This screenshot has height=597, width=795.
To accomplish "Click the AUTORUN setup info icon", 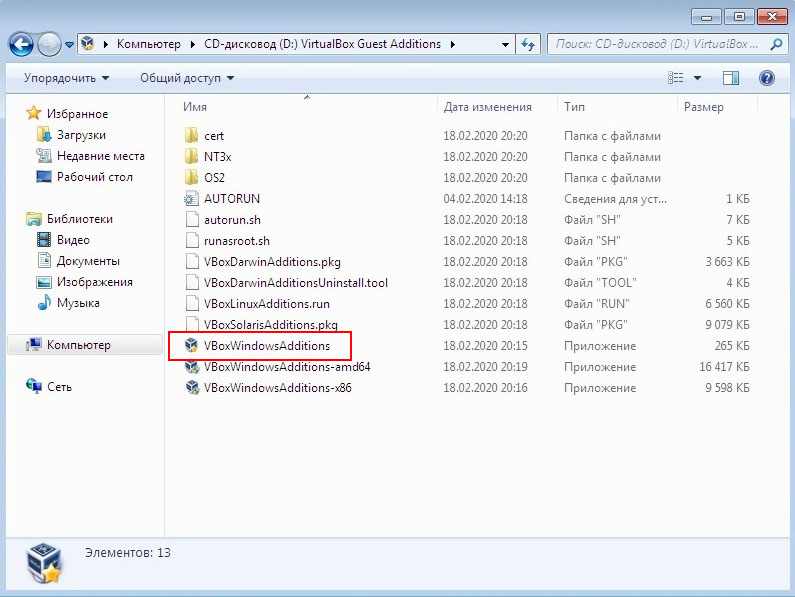I will (x=192, y=198).
